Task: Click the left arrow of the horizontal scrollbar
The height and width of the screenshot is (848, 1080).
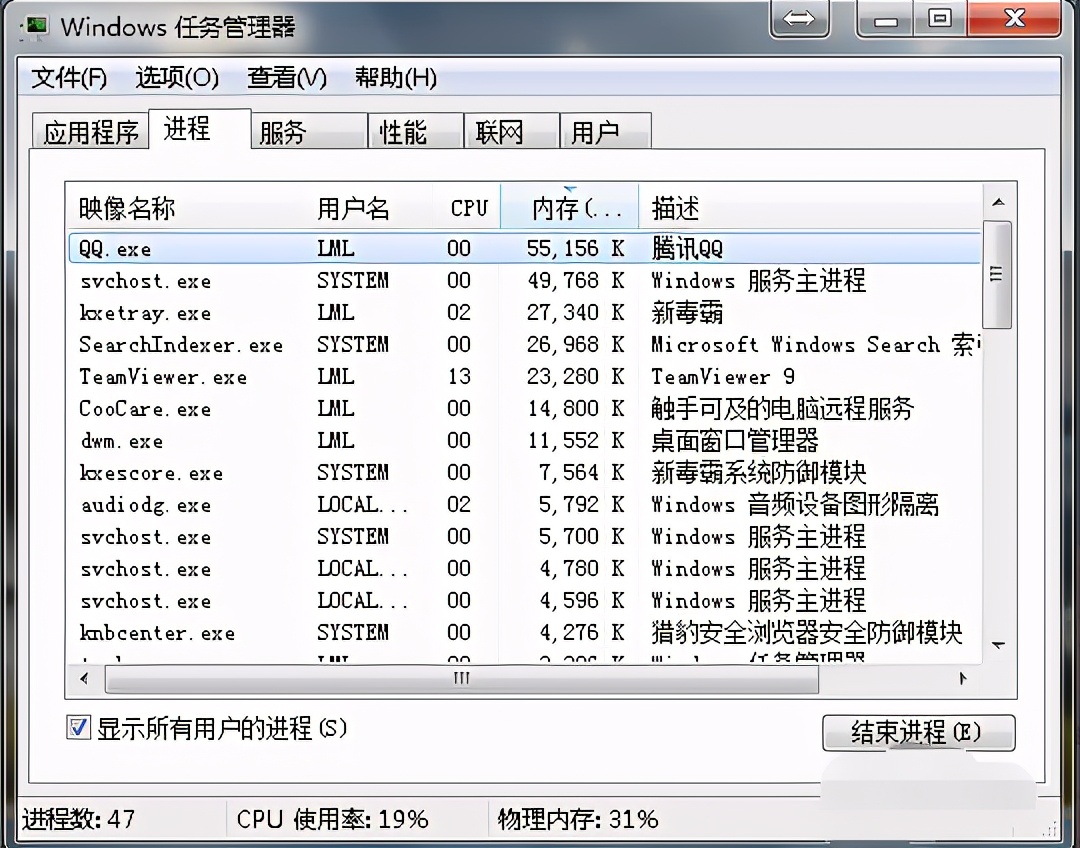Action: pos(84,678)
